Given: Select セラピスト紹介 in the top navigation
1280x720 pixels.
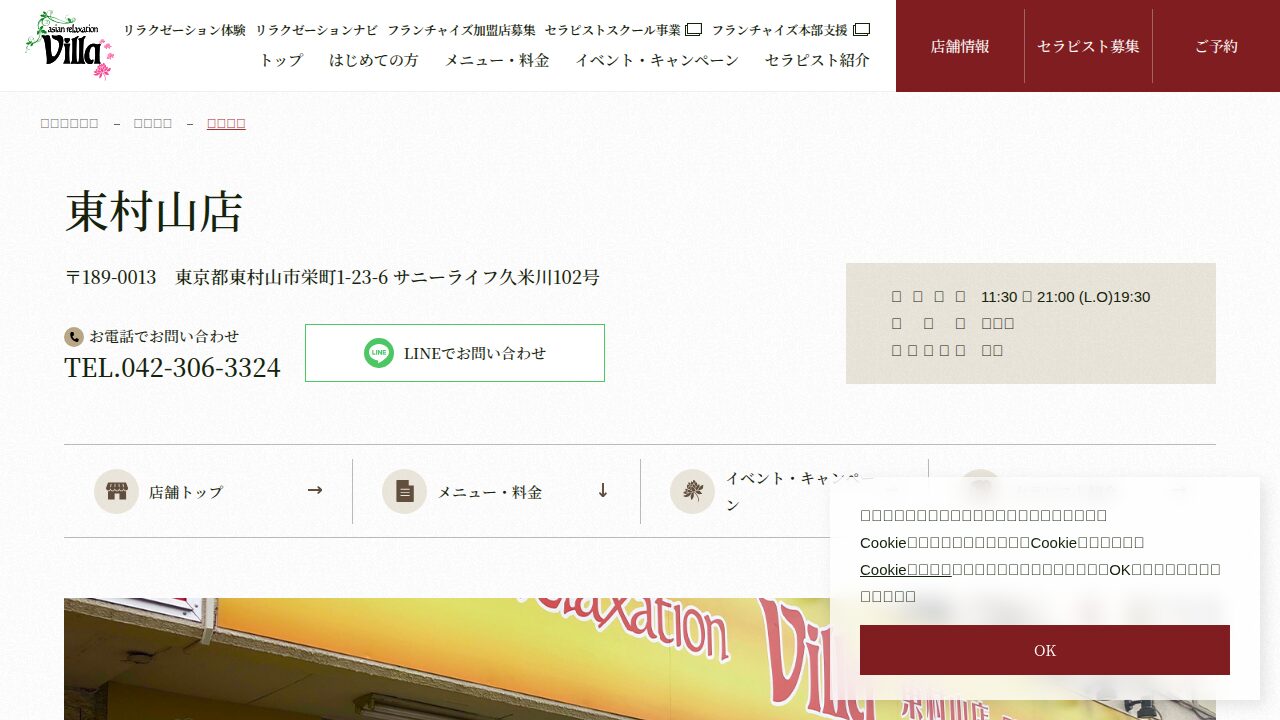Looking at the screenshot, I should click(x=817, y=60).
